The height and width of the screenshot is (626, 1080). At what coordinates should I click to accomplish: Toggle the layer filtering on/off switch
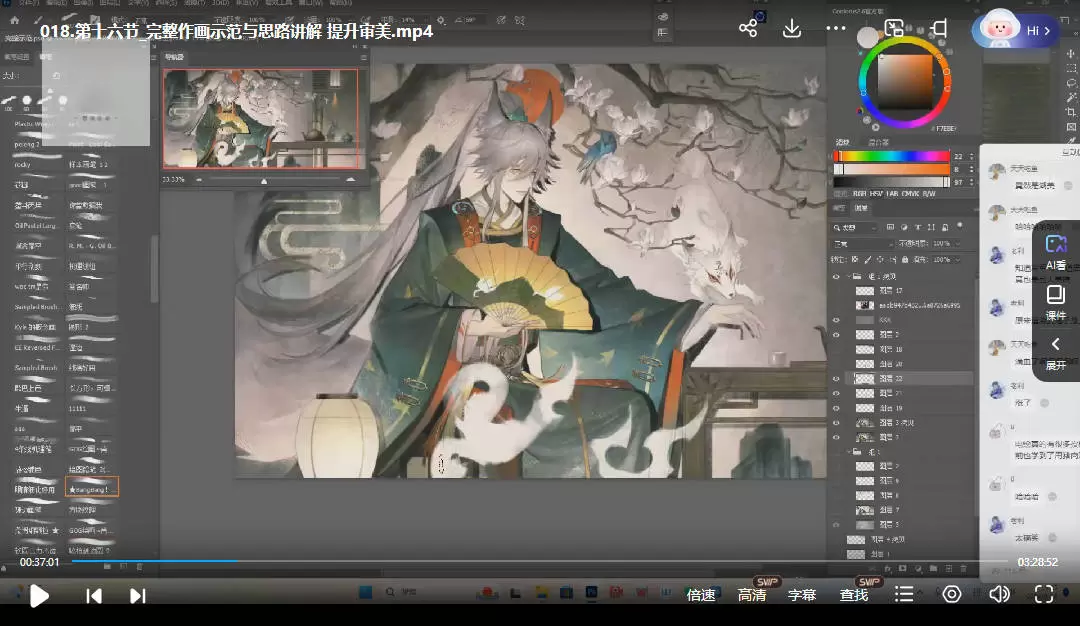pyautogui.click(x=959, y=225)
